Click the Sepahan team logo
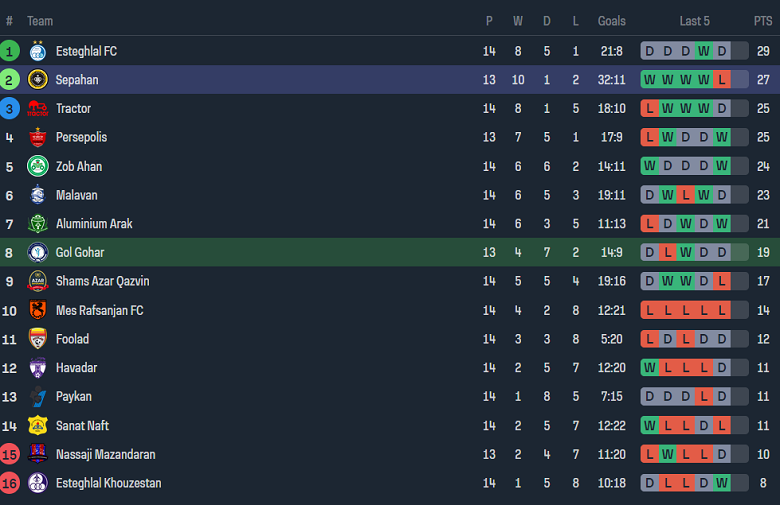The height and width of the screenshot is (505, 780). [x=38, y=80]
